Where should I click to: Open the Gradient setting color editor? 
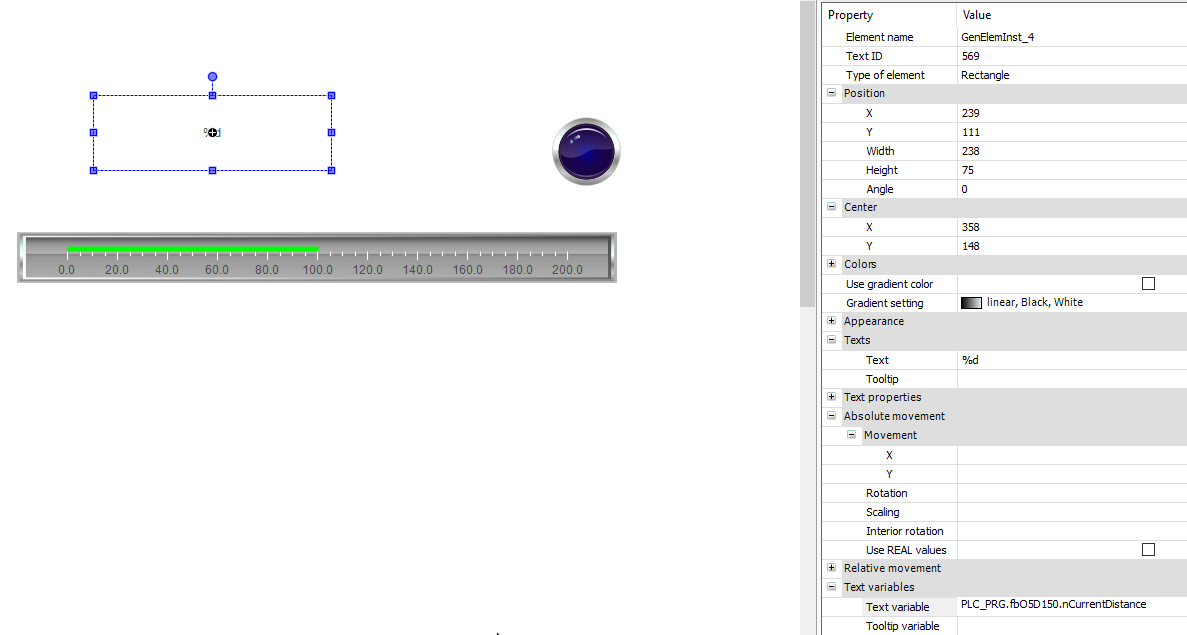[x=971, y=302]
